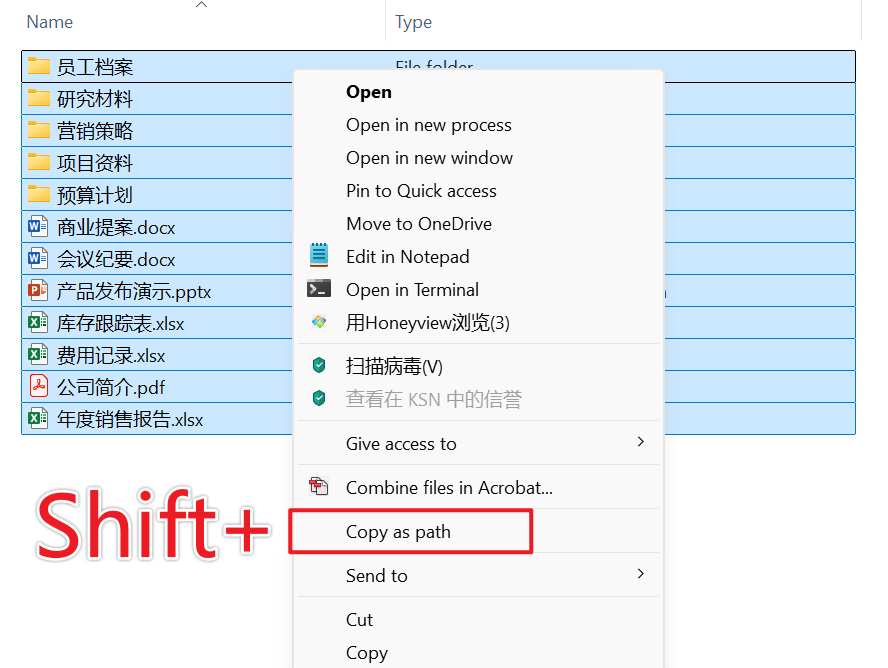The image size is (888, 668).
Task: Select the folder name 预算计划
Action: tap(95, 195)
